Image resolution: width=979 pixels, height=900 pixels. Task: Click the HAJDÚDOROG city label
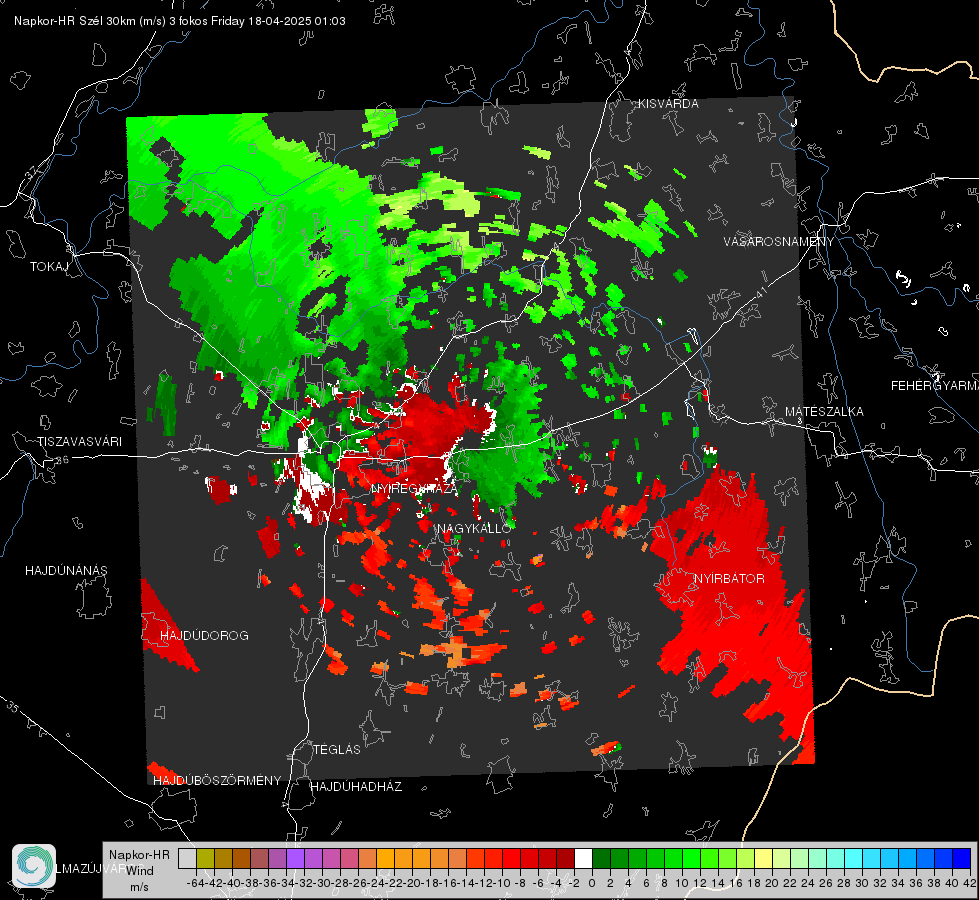[204, 636]
